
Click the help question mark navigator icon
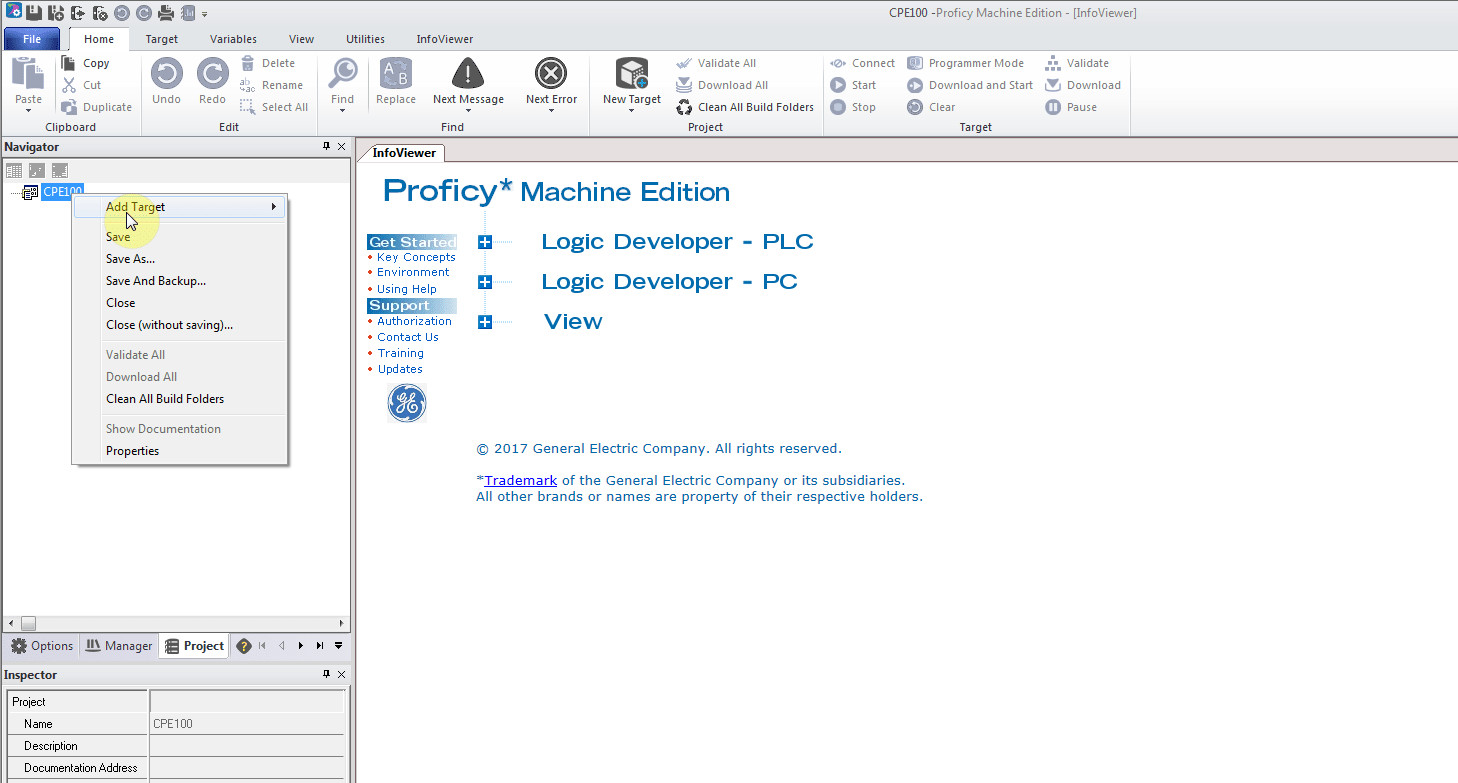243,646
